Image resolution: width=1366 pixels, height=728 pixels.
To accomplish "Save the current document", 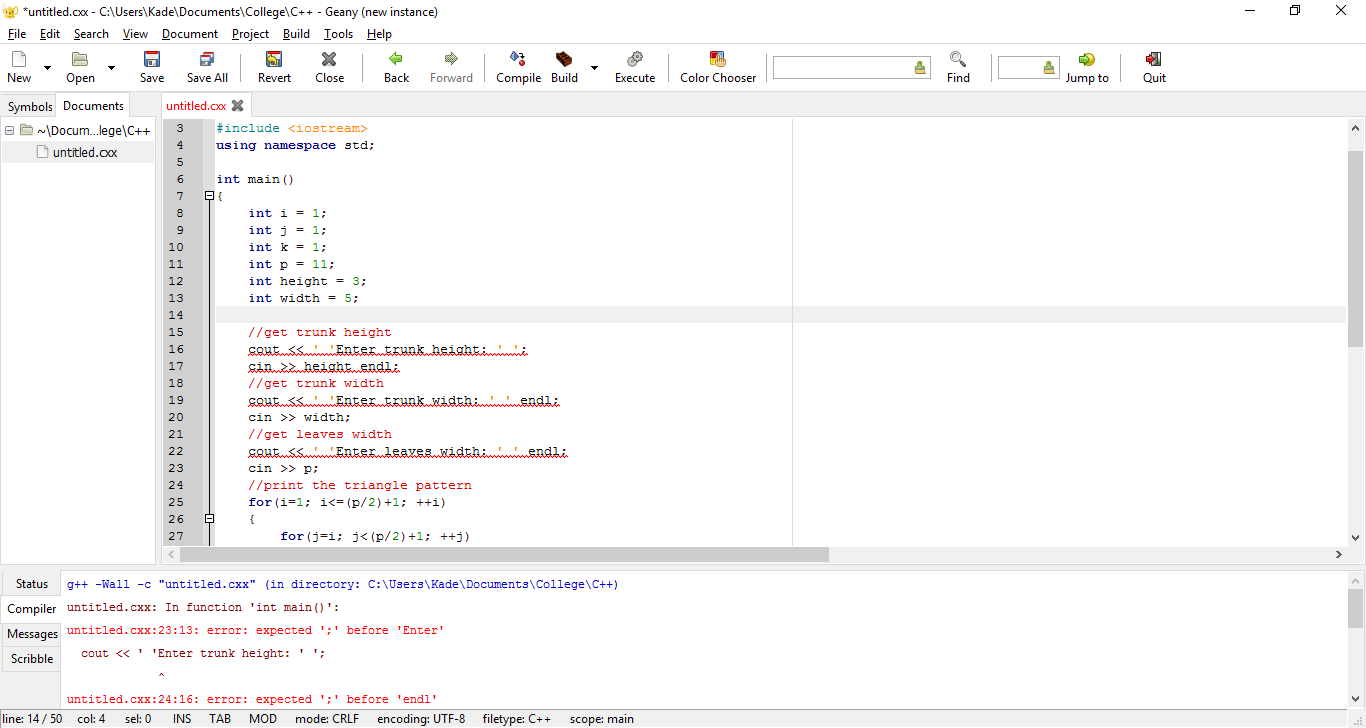I will click(151, 67).
